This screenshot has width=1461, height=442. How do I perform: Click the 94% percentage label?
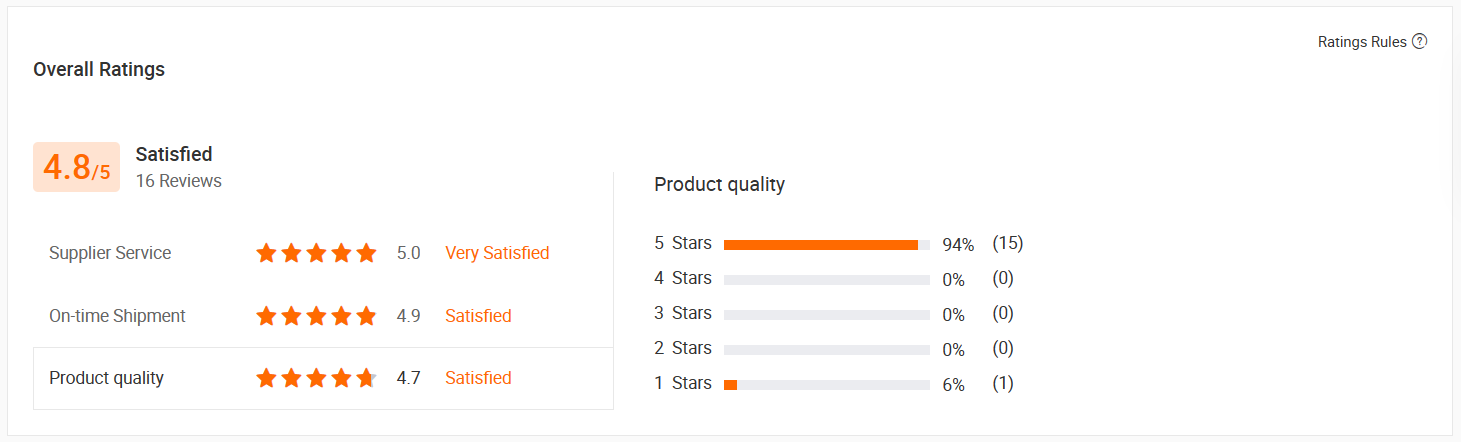click(958, 245)
